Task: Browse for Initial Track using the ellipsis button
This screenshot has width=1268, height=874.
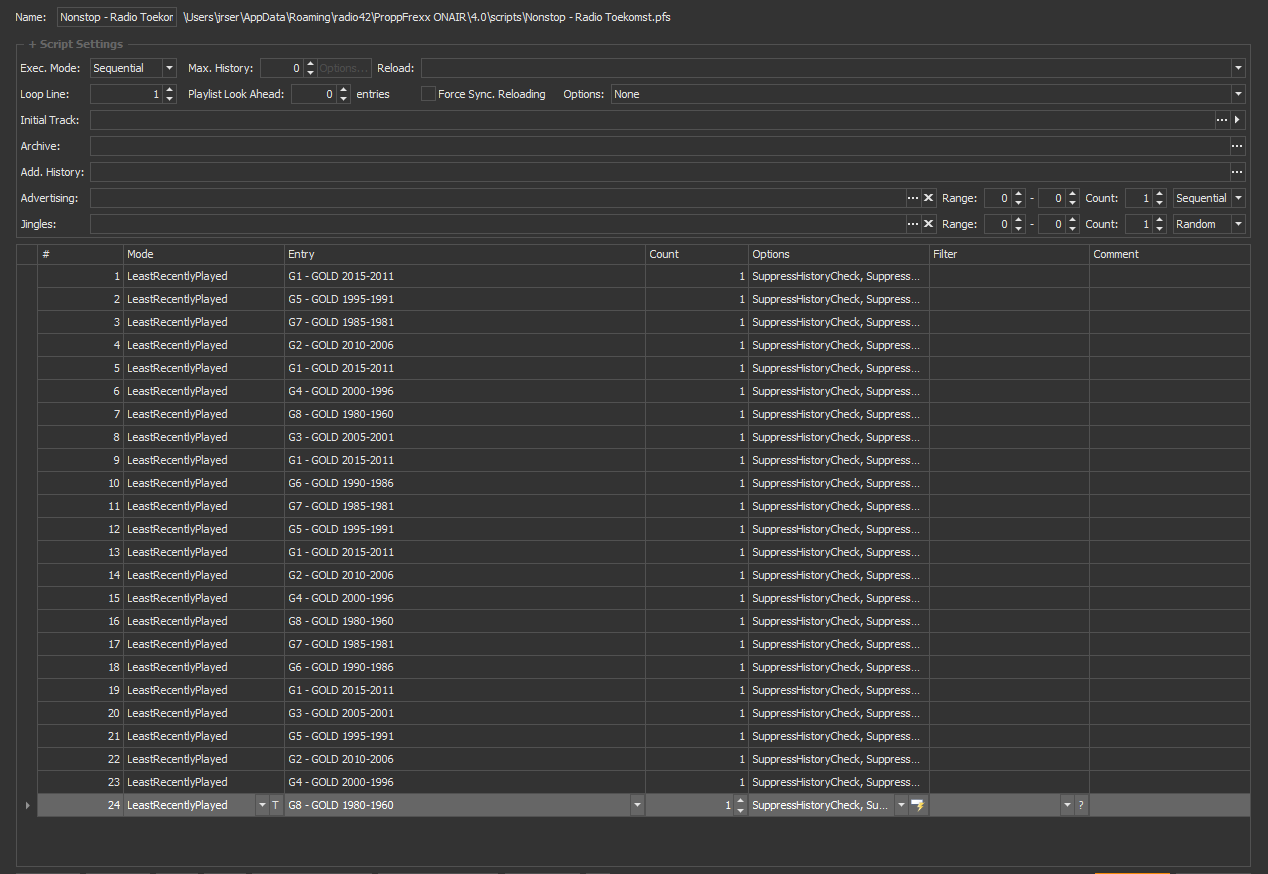Action: tap(1222, 120)
